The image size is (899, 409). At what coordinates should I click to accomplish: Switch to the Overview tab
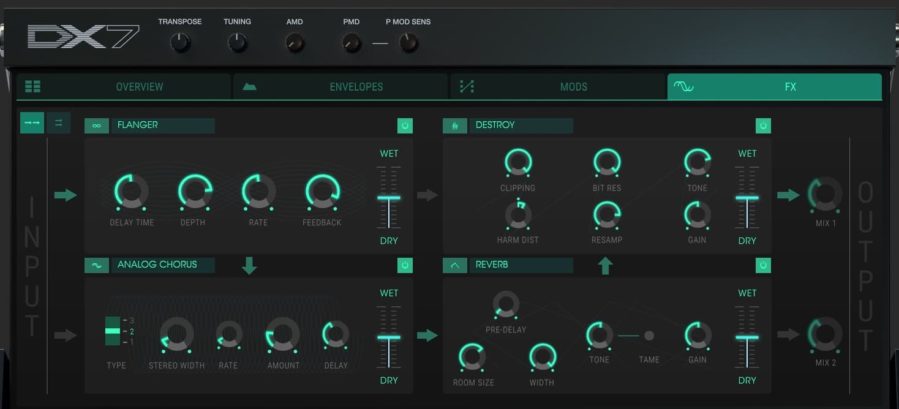124,87
